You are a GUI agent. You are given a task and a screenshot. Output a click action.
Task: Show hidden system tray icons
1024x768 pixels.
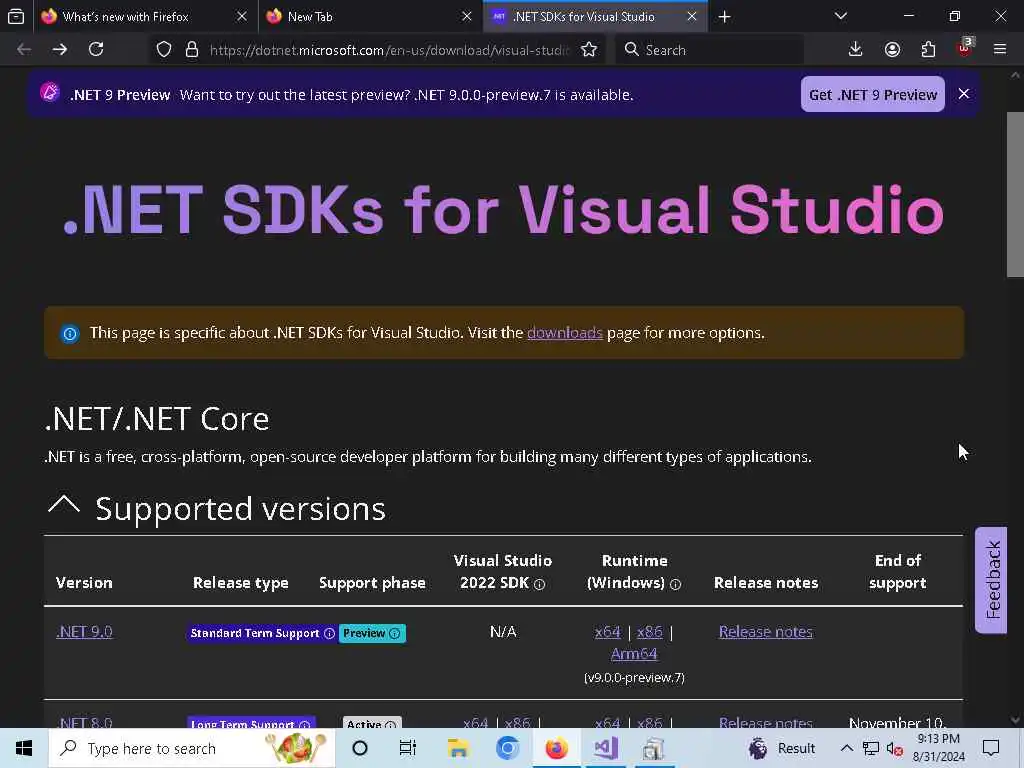[846, 748]
